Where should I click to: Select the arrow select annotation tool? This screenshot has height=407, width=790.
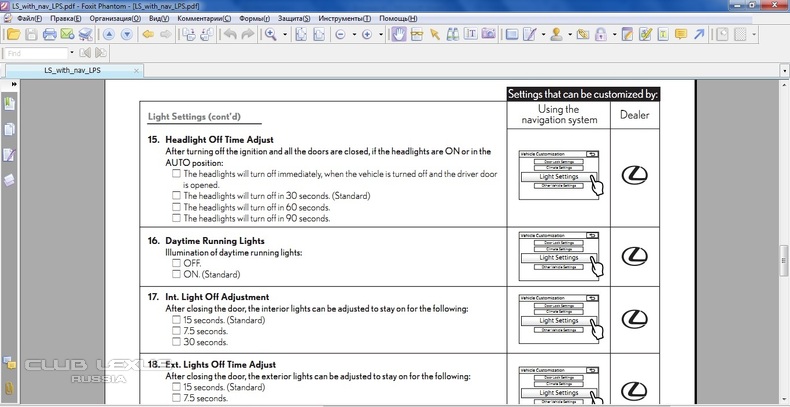[434, 34]
